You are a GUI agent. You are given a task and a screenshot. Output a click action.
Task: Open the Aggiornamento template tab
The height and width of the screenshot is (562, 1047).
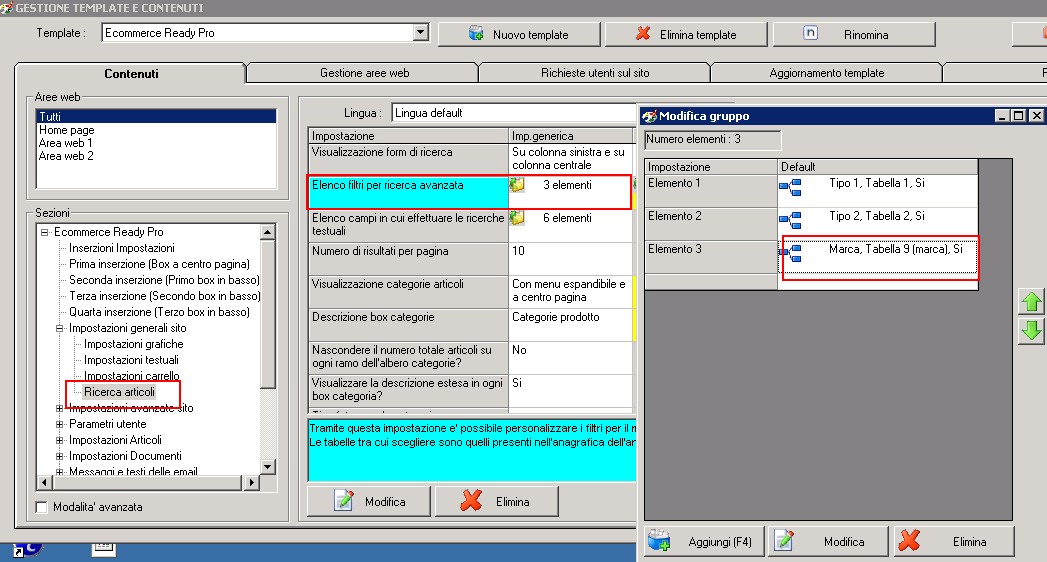point(827,73)
